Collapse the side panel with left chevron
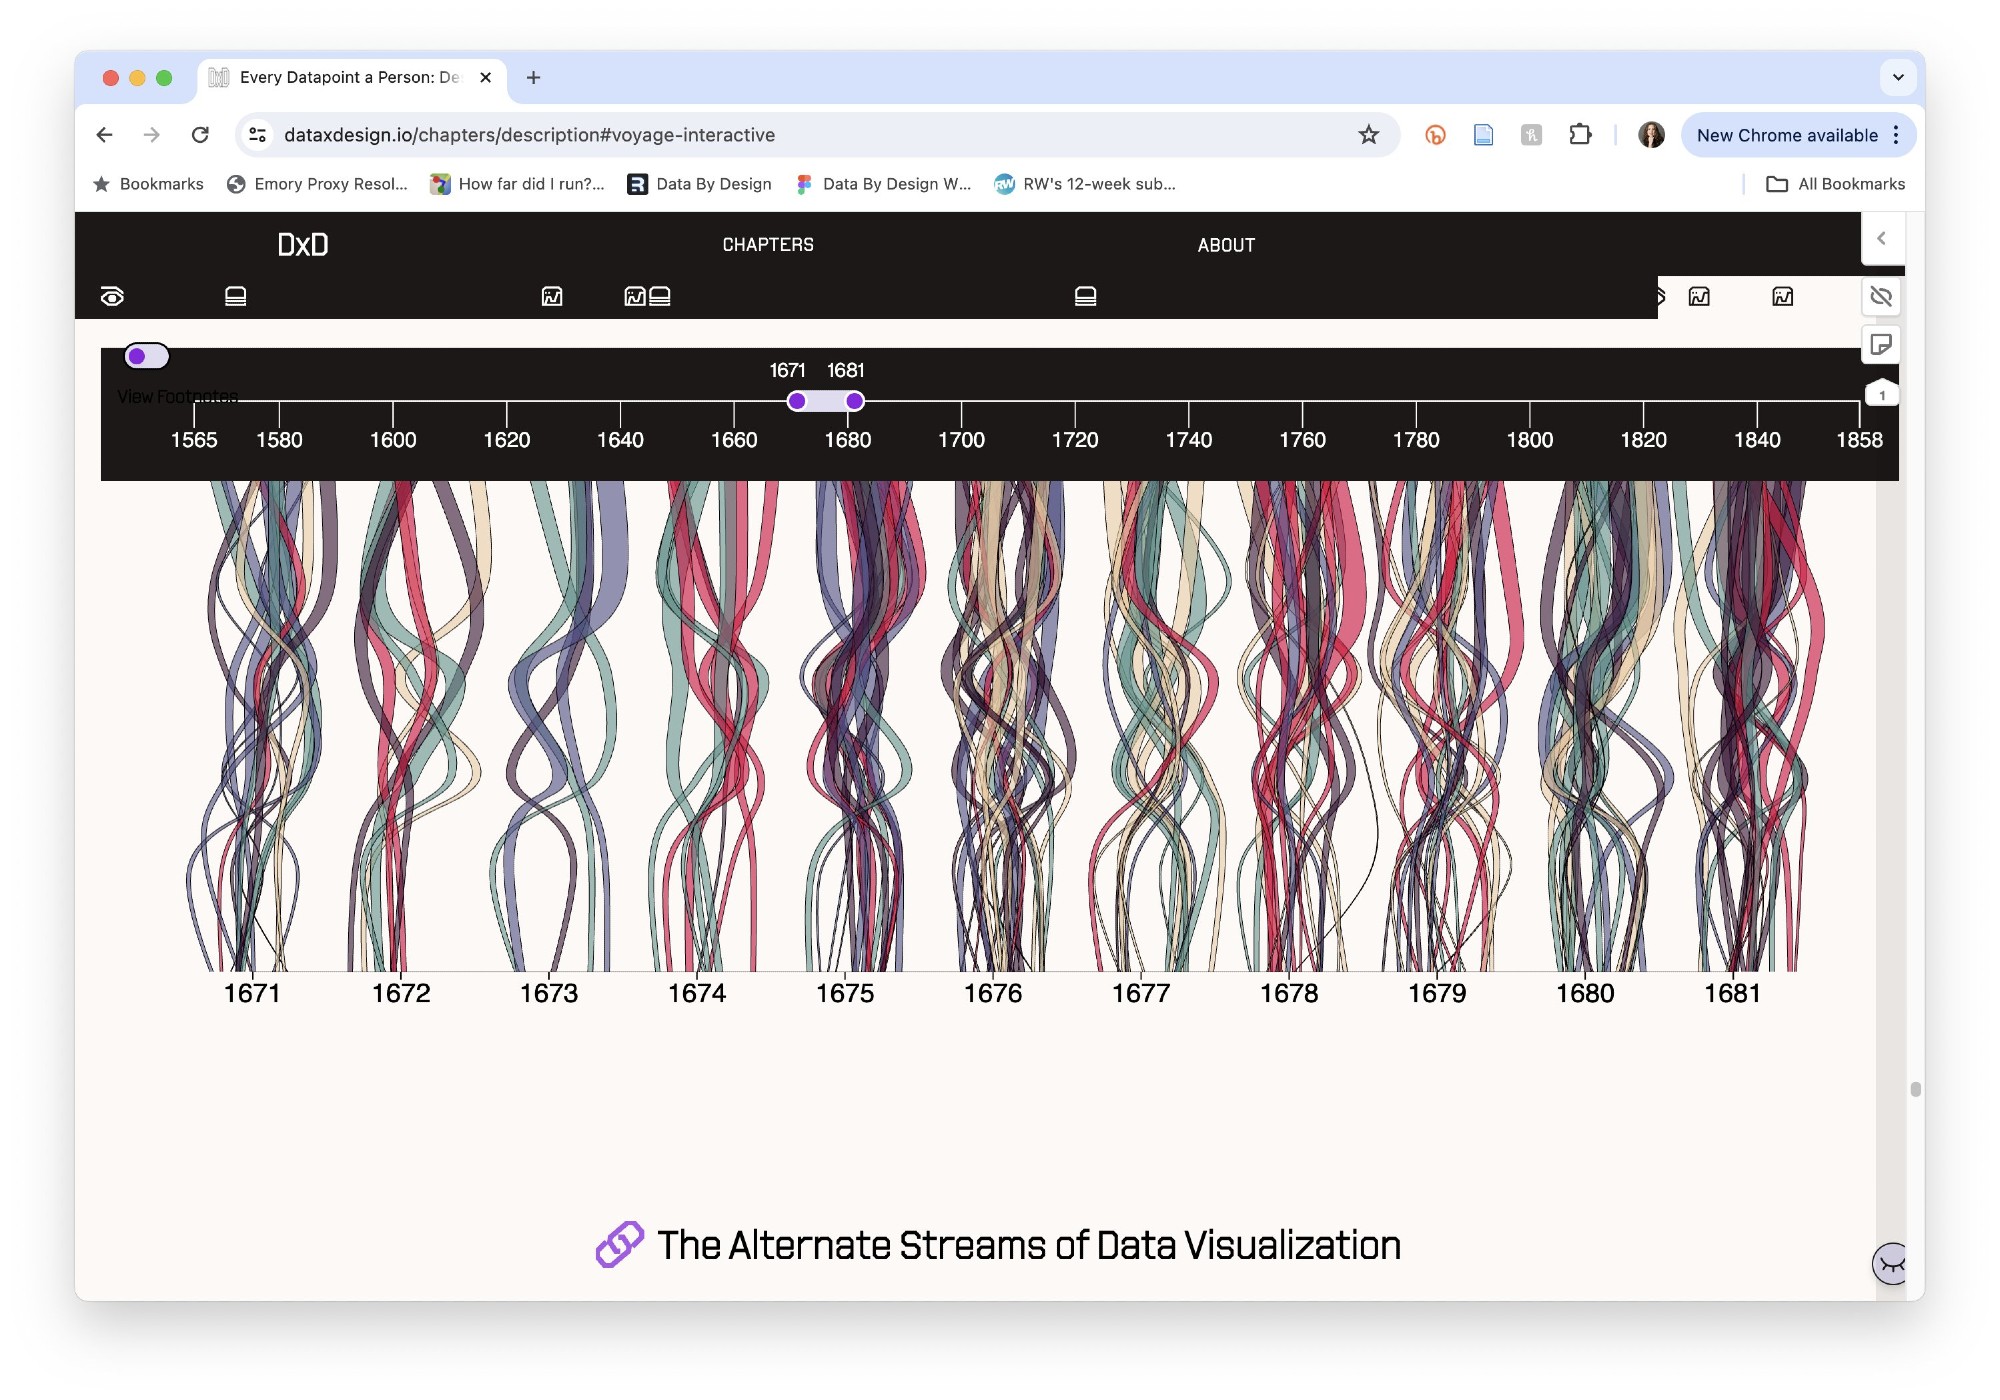 pos(1881,238)
